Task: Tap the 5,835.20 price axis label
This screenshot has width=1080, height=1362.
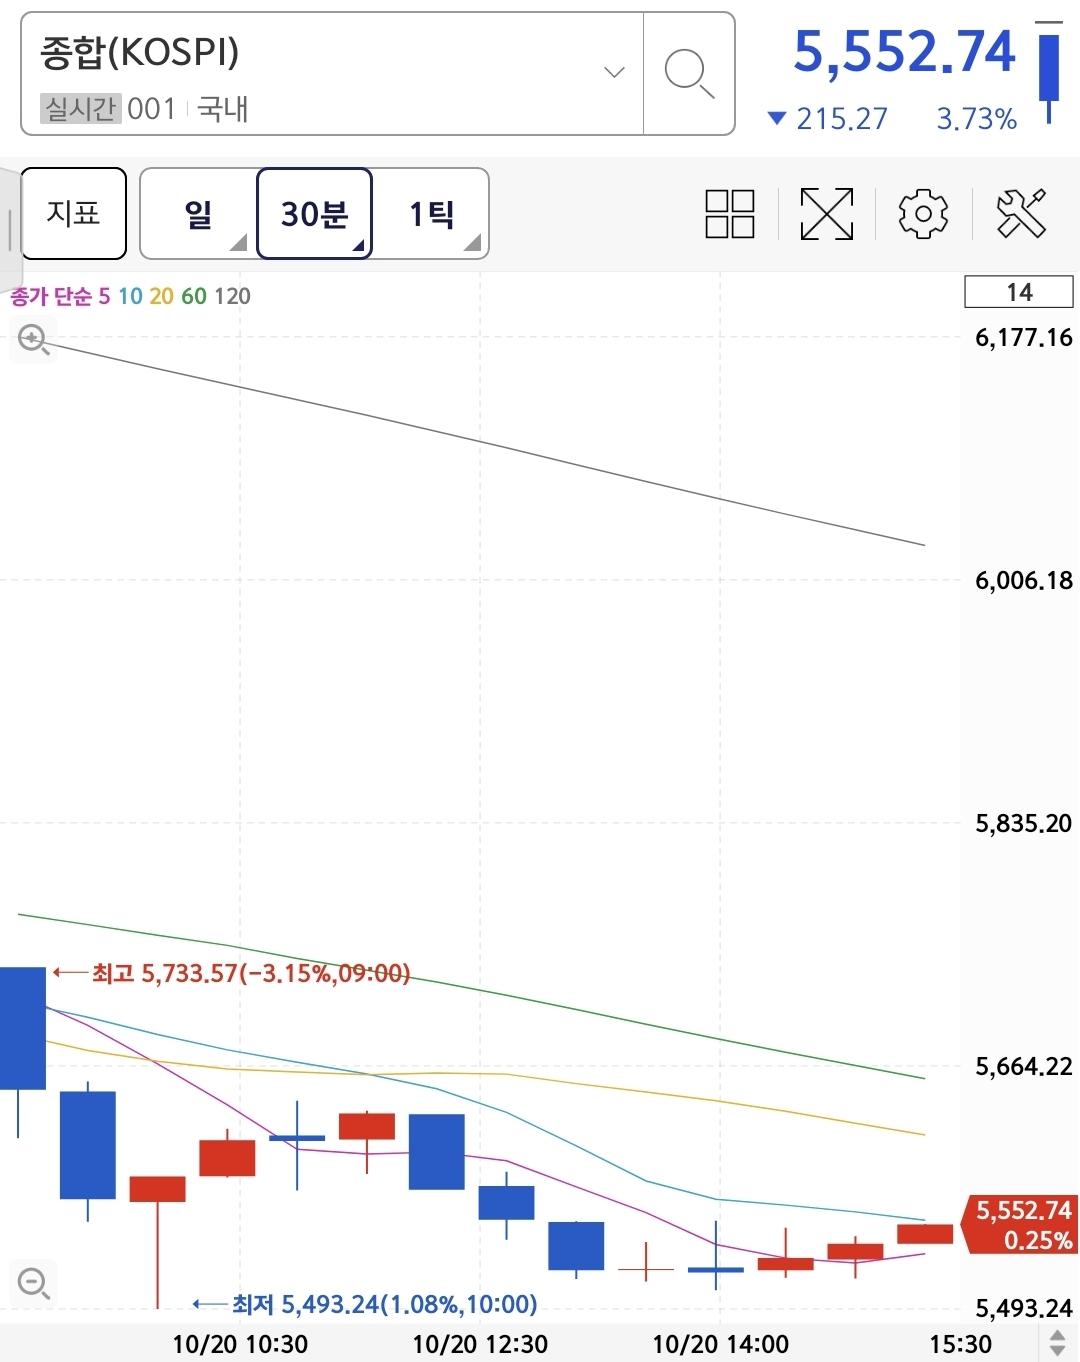Action: click(1023, 823)
